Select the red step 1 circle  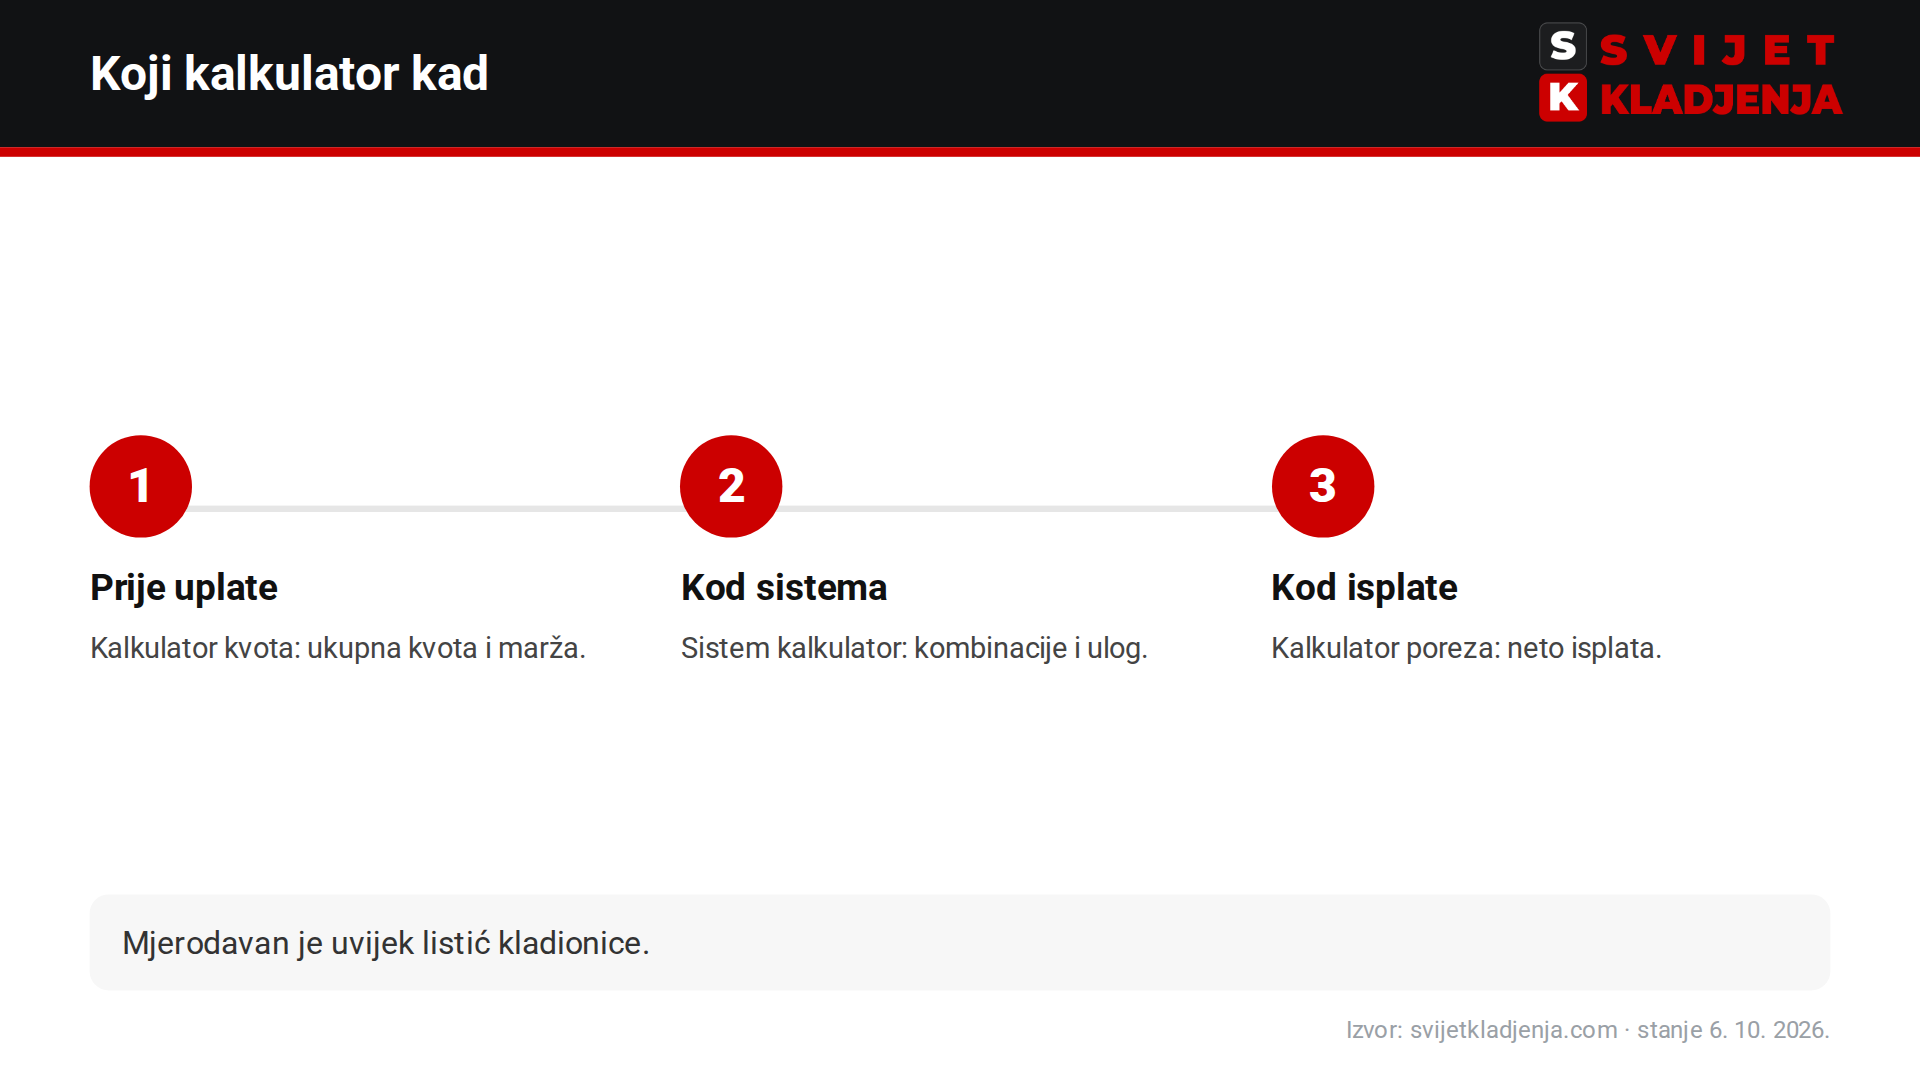pos(141,486)
